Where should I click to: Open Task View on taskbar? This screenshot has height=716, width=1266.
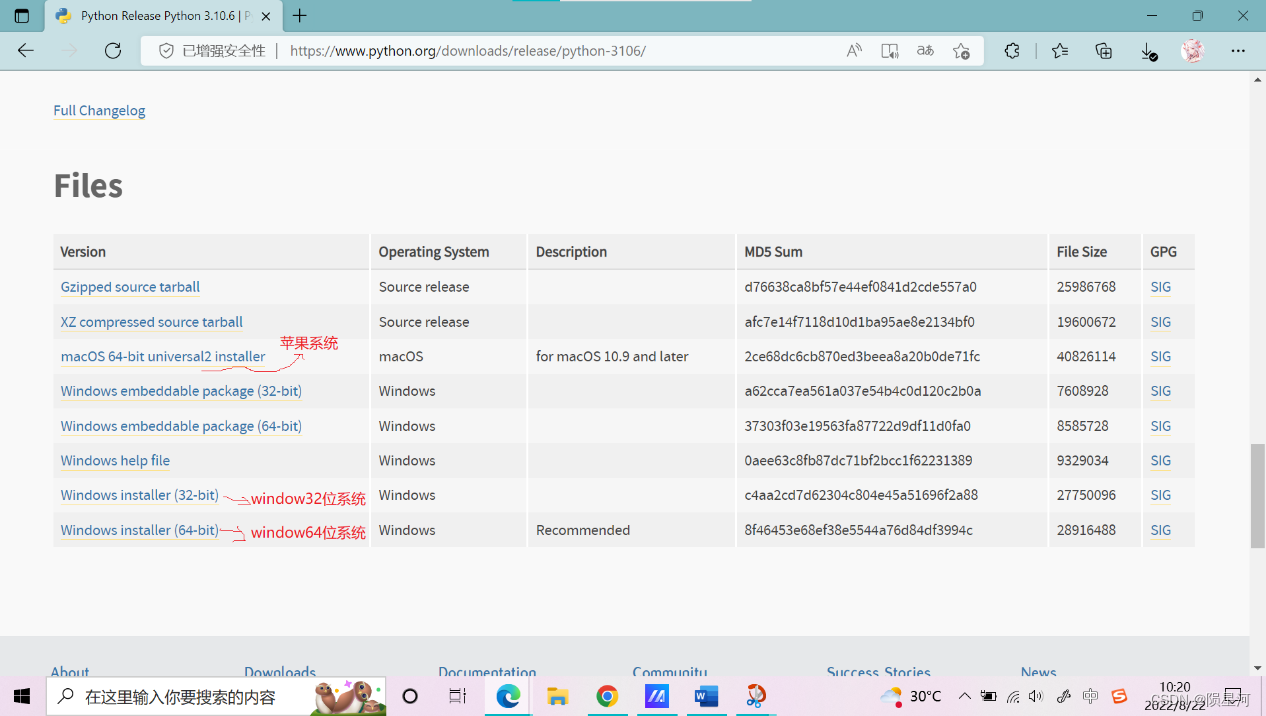pos(458,696)
